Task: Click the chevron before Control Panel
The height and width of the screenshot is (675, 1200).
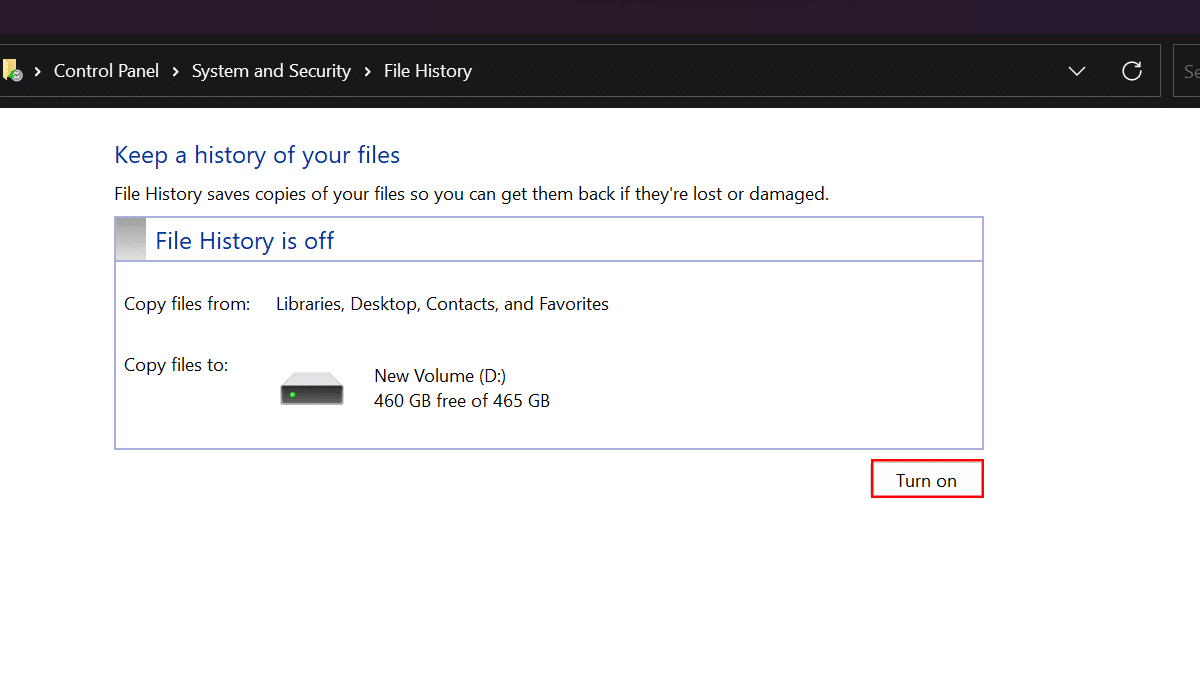Action: tap(37, 71)
